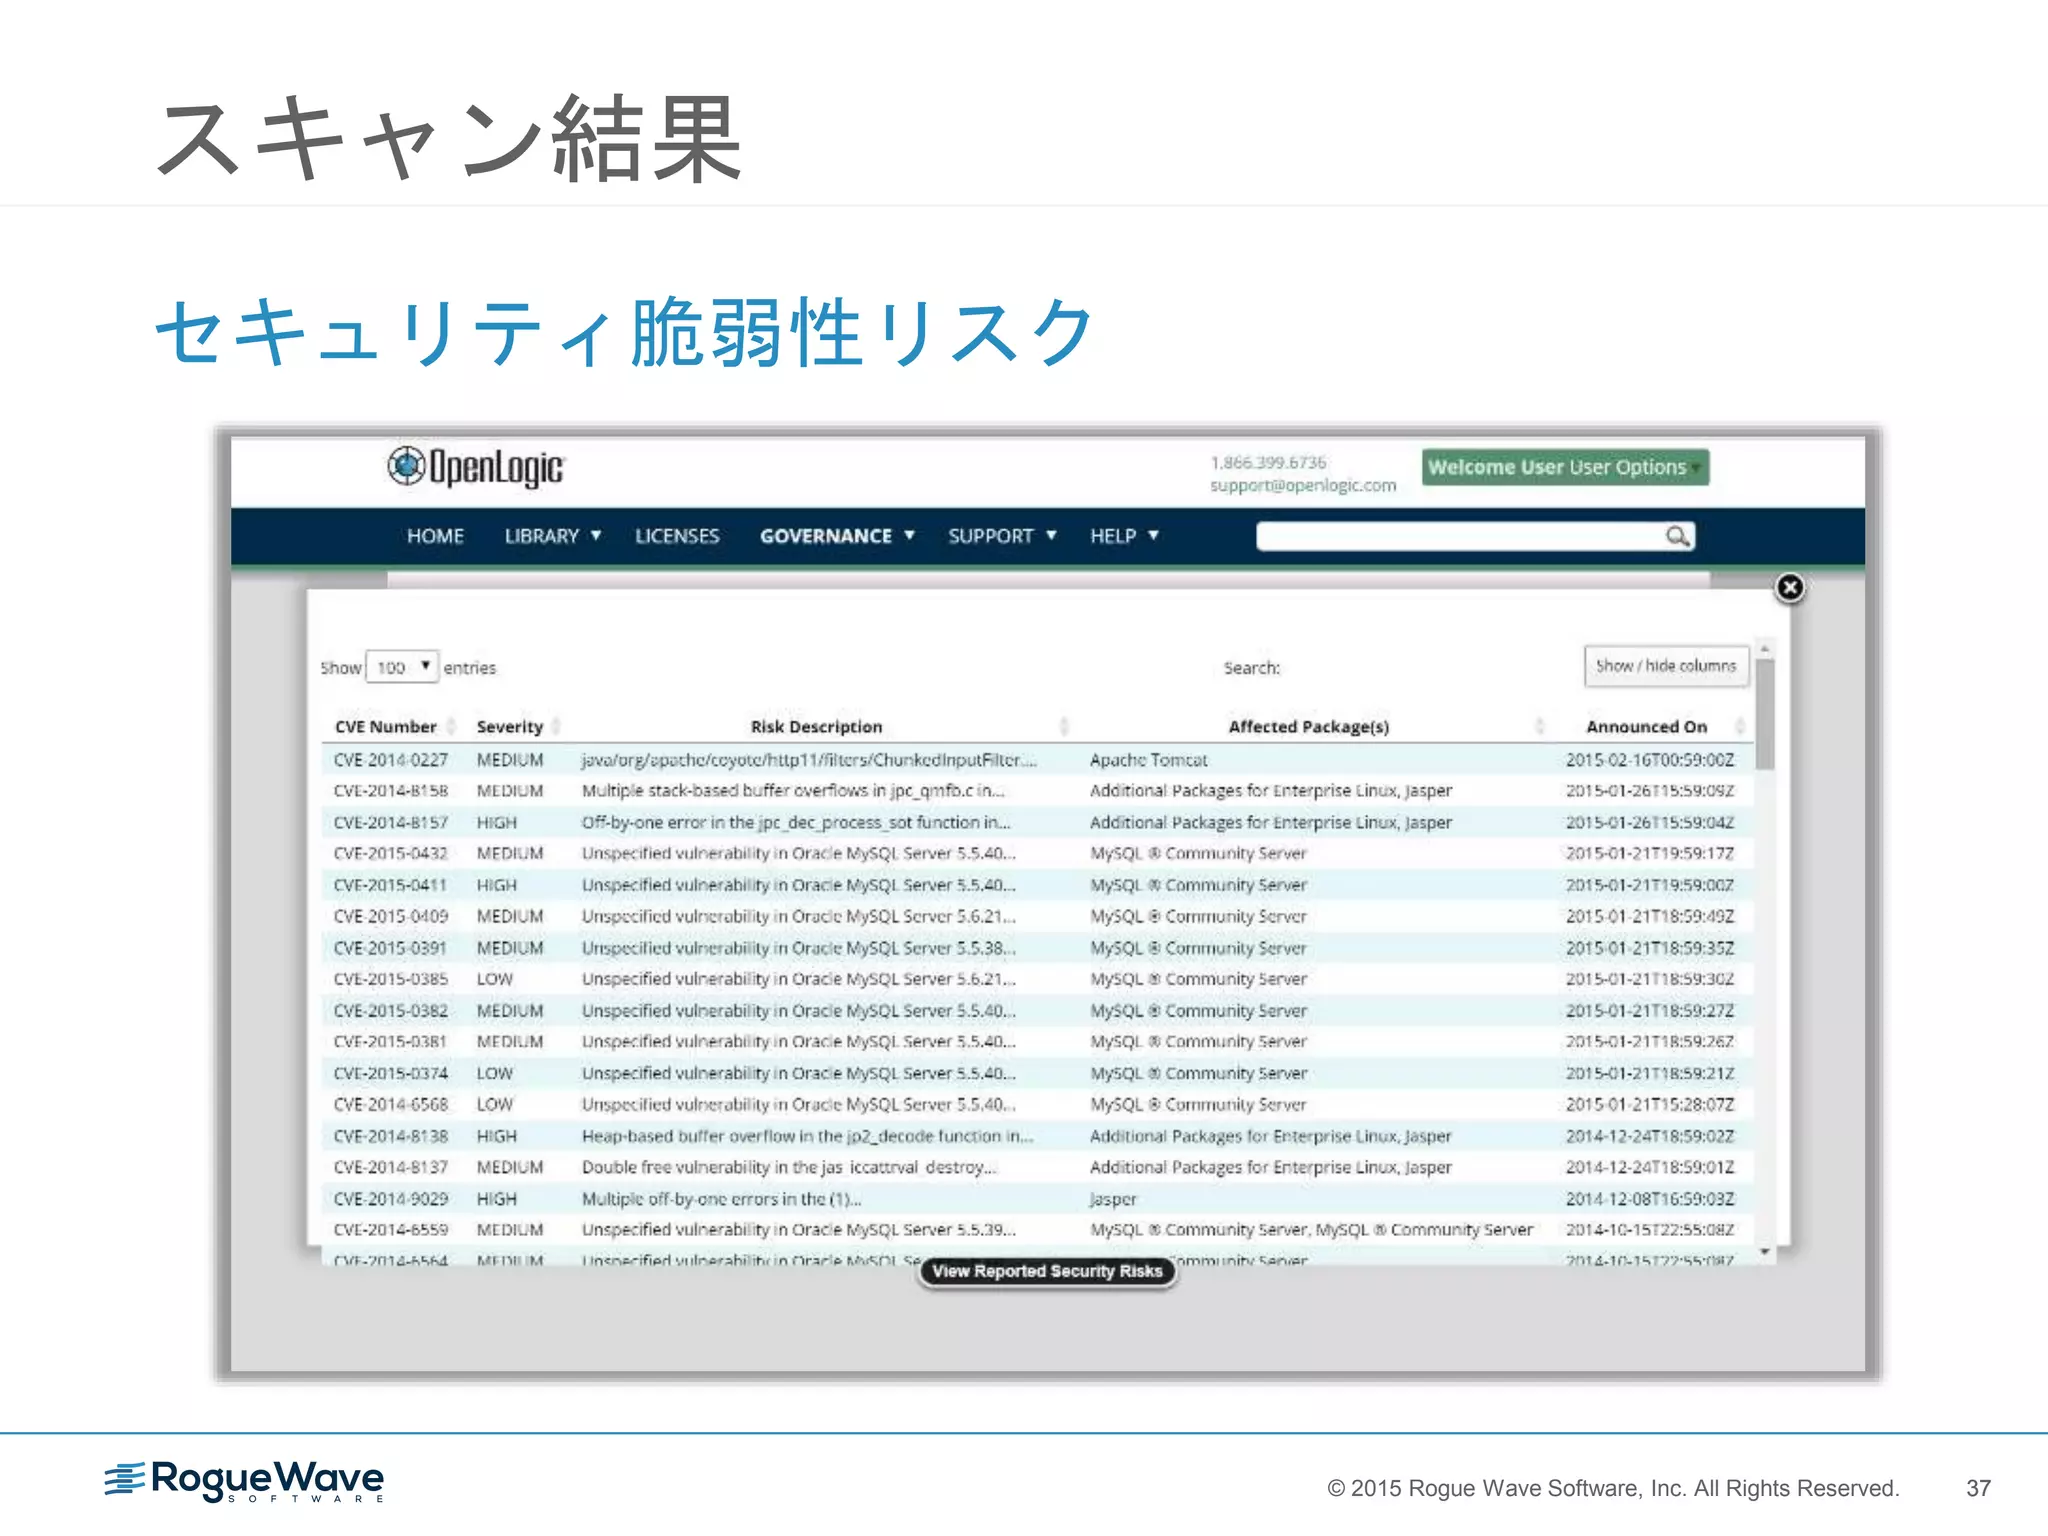
Task: Click date 2015-02-16T00:59:00Z
Action: pyautogui.click(x=1650, y=760)
